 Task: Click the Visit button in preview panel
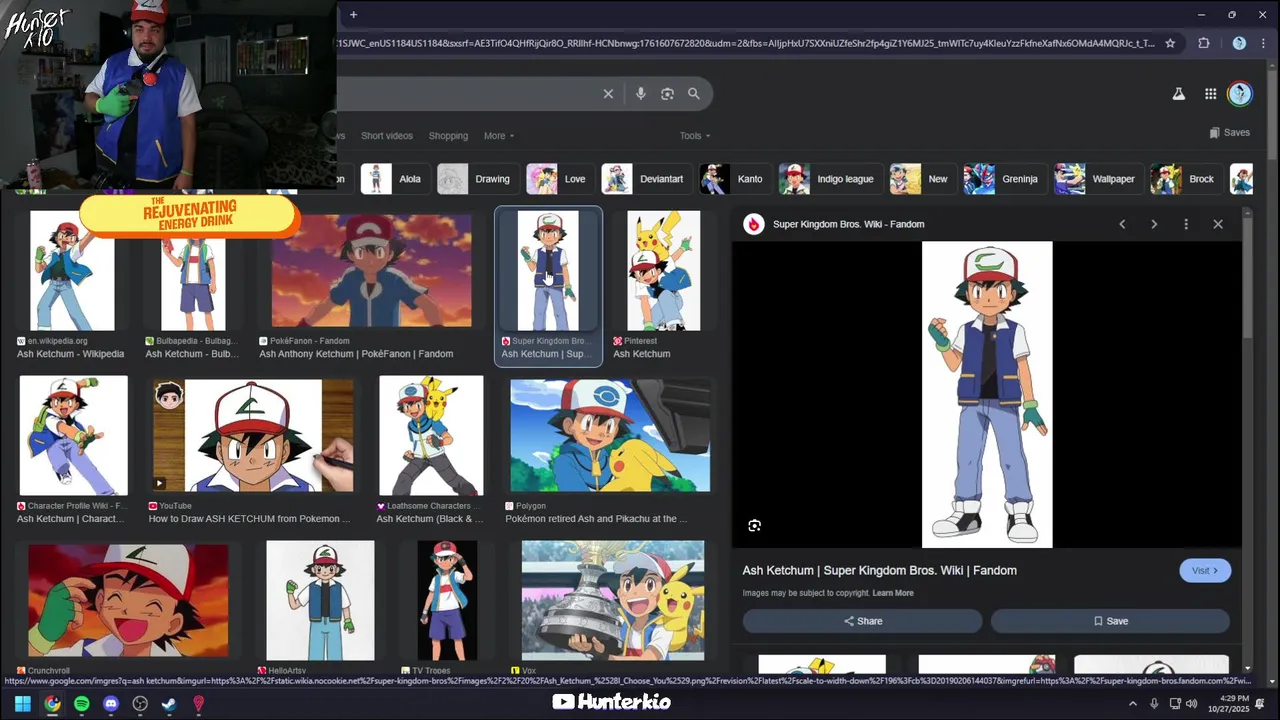[1205, 570]
